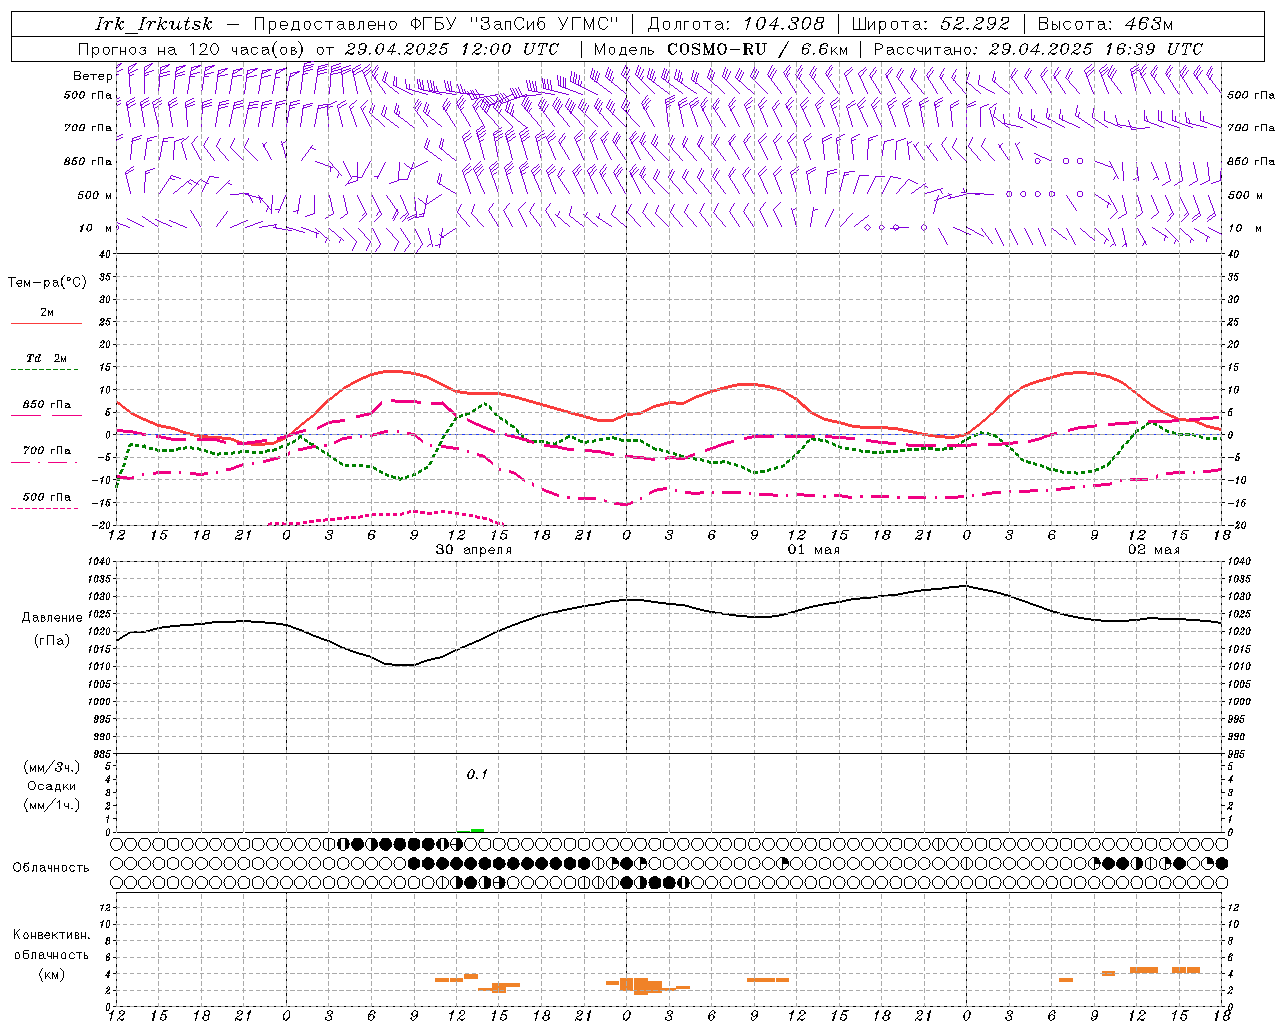This screenshot has width=1280, height=1024.
Task: Select the Модель COSMO-RU / 6.6км text
Action: click(x=721, y=49)
